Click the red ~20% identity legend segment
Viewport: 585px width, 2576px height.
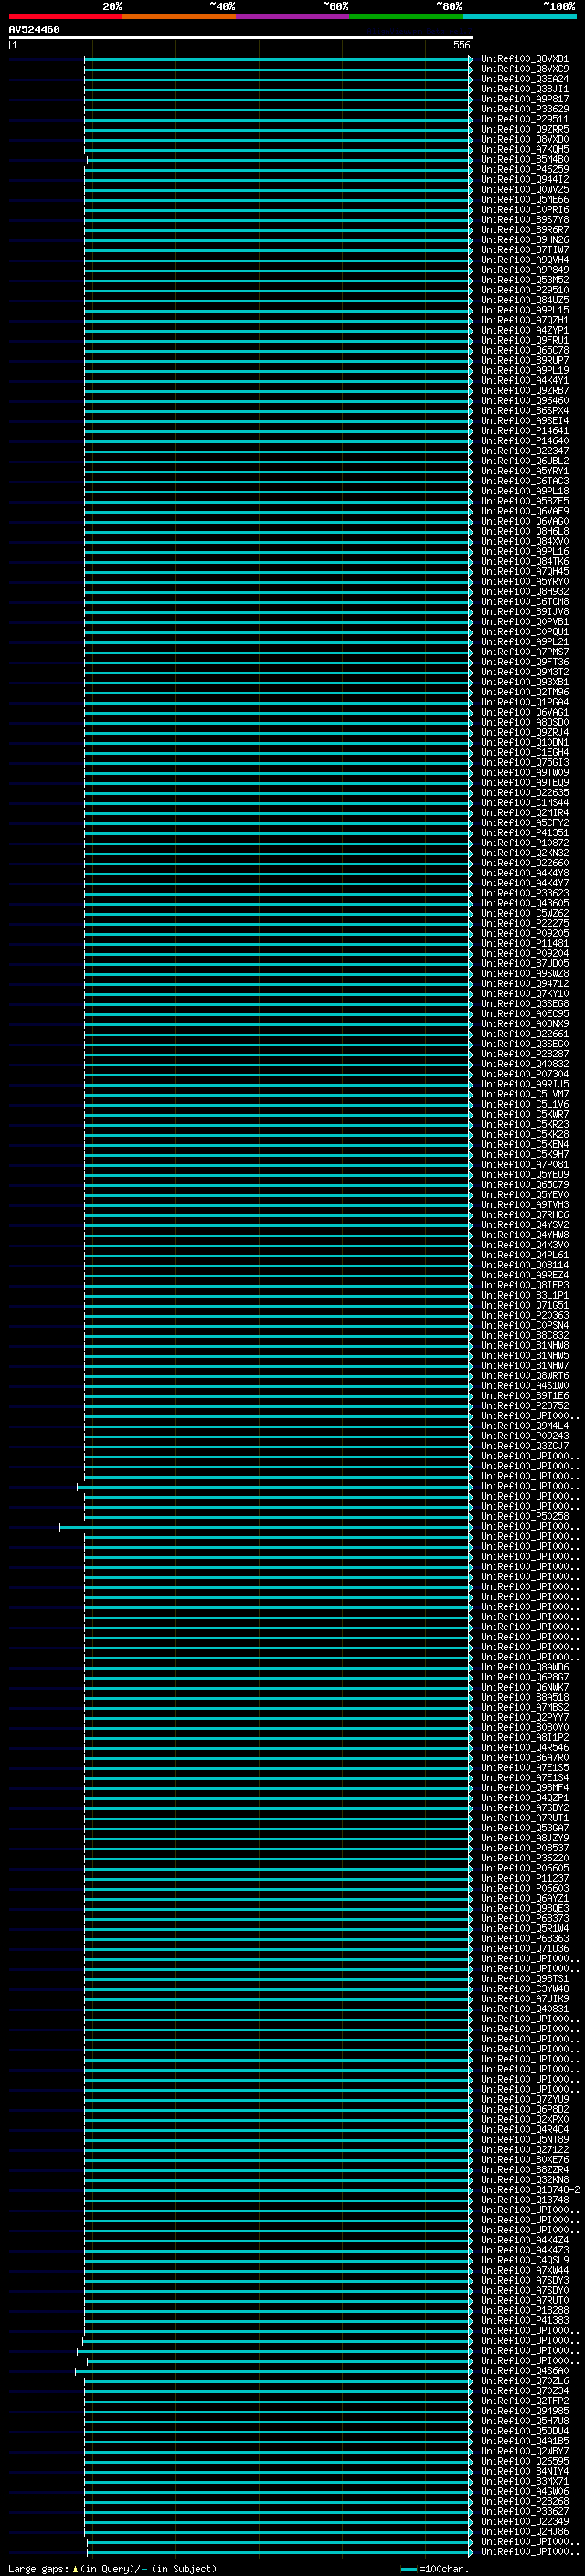[x=65, y=16]
